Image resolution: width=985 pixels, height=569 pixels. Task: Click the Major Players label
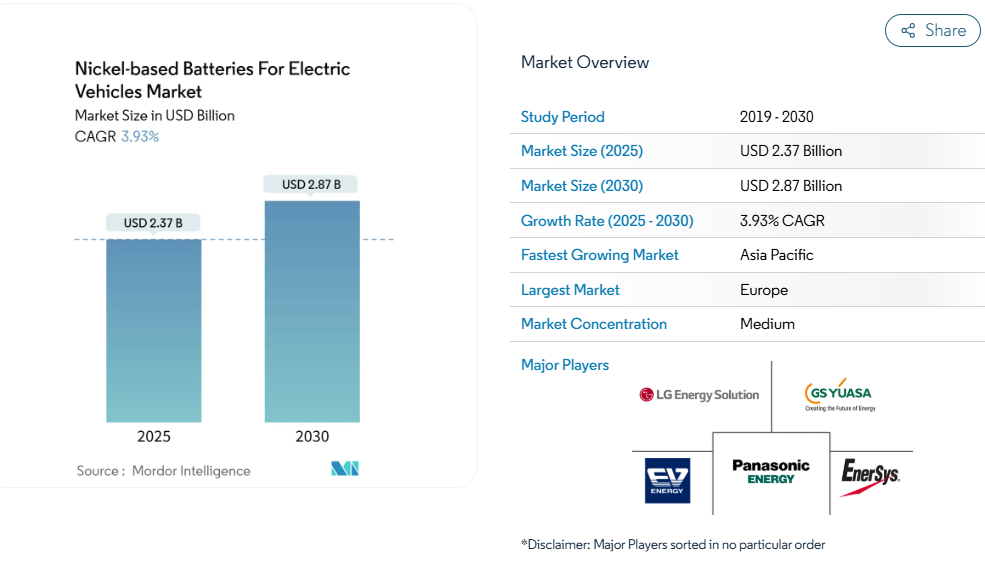[564, 365]
